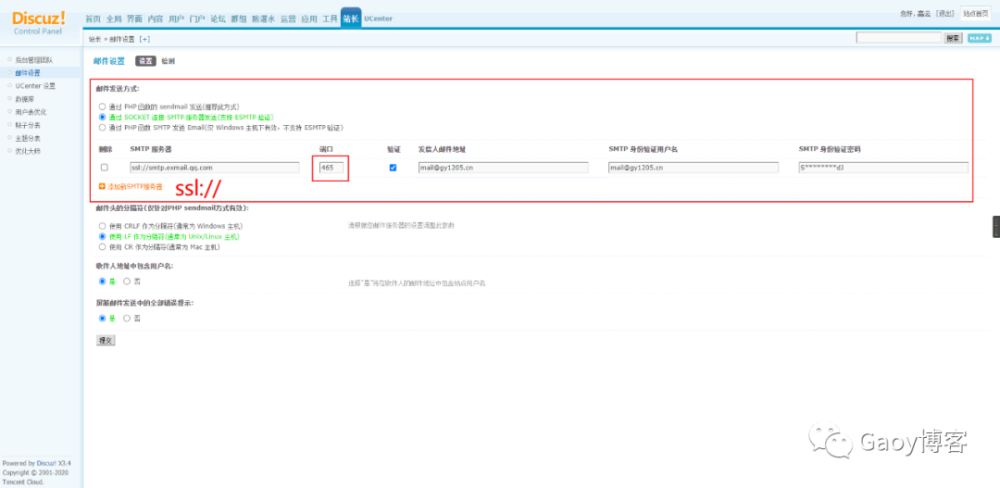Select PHP sendmail sending method
1000x488 pixels.
(x=102, y=107)
